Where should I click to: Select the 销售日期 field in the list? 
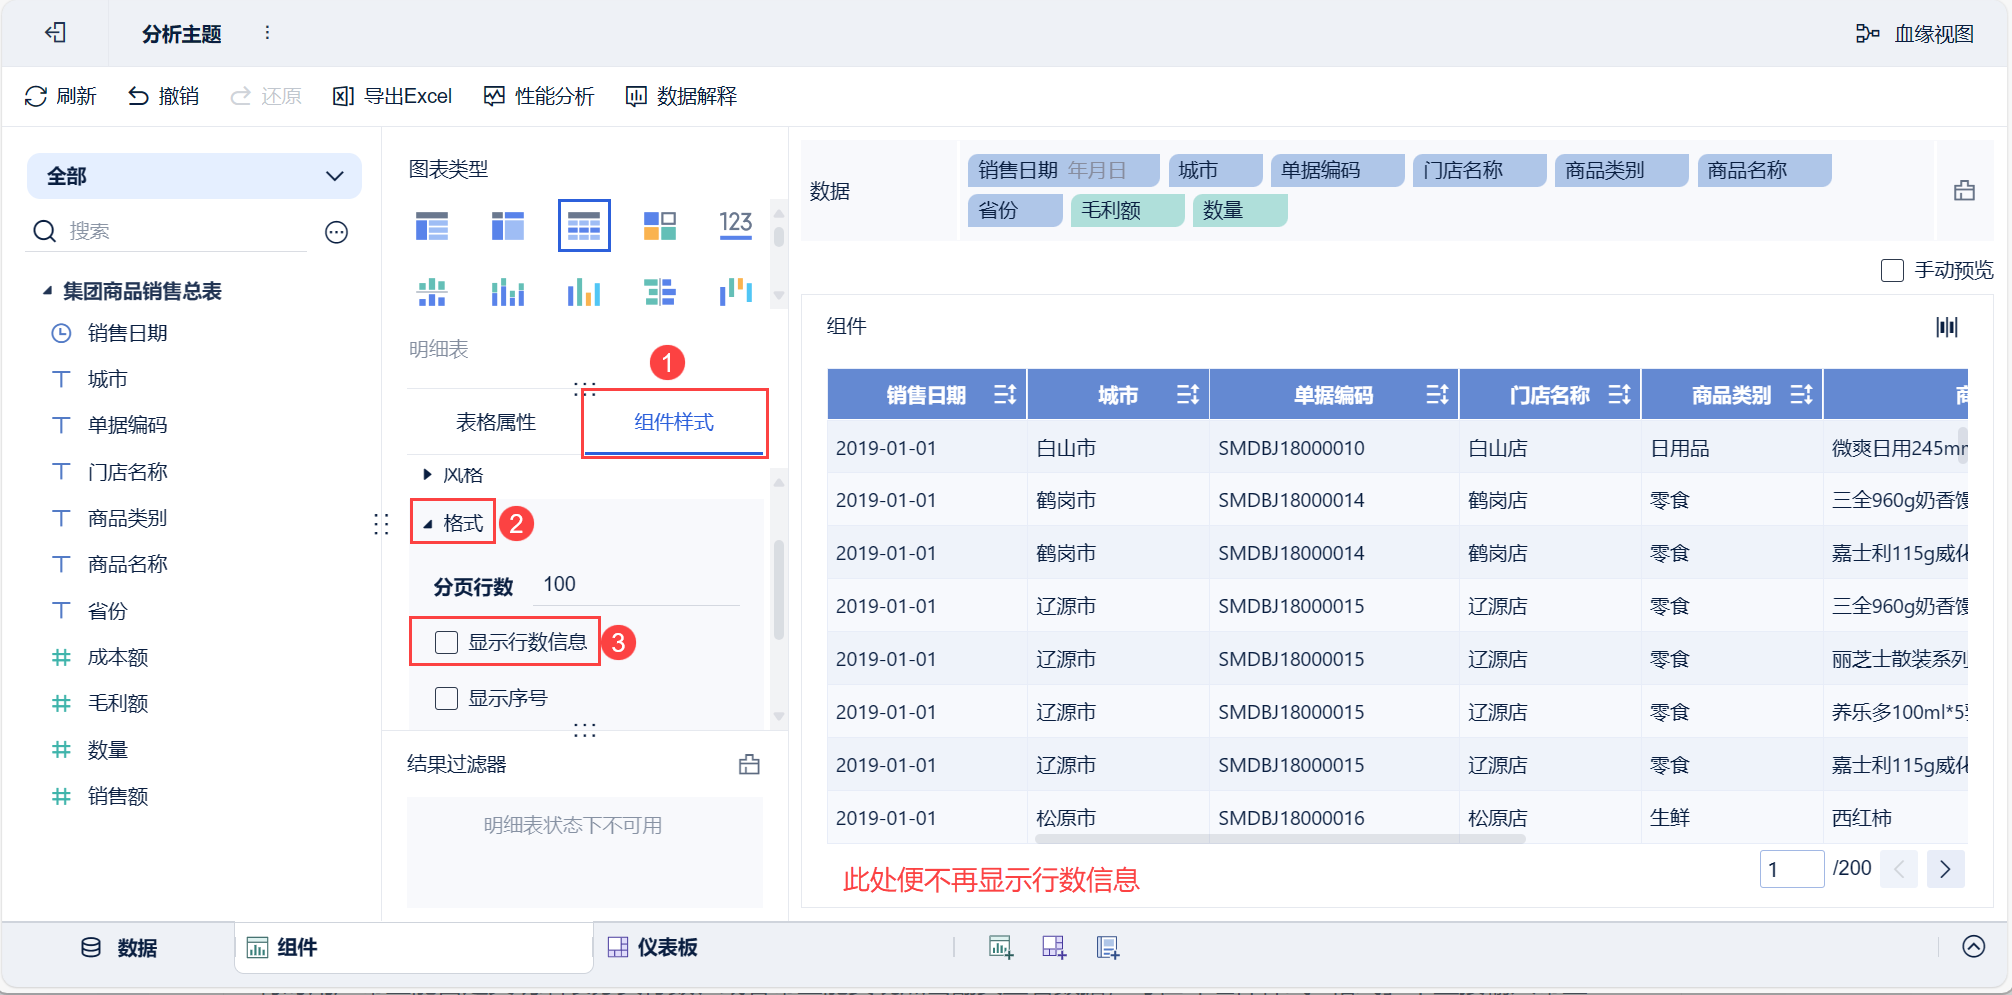tap(127, 333)
